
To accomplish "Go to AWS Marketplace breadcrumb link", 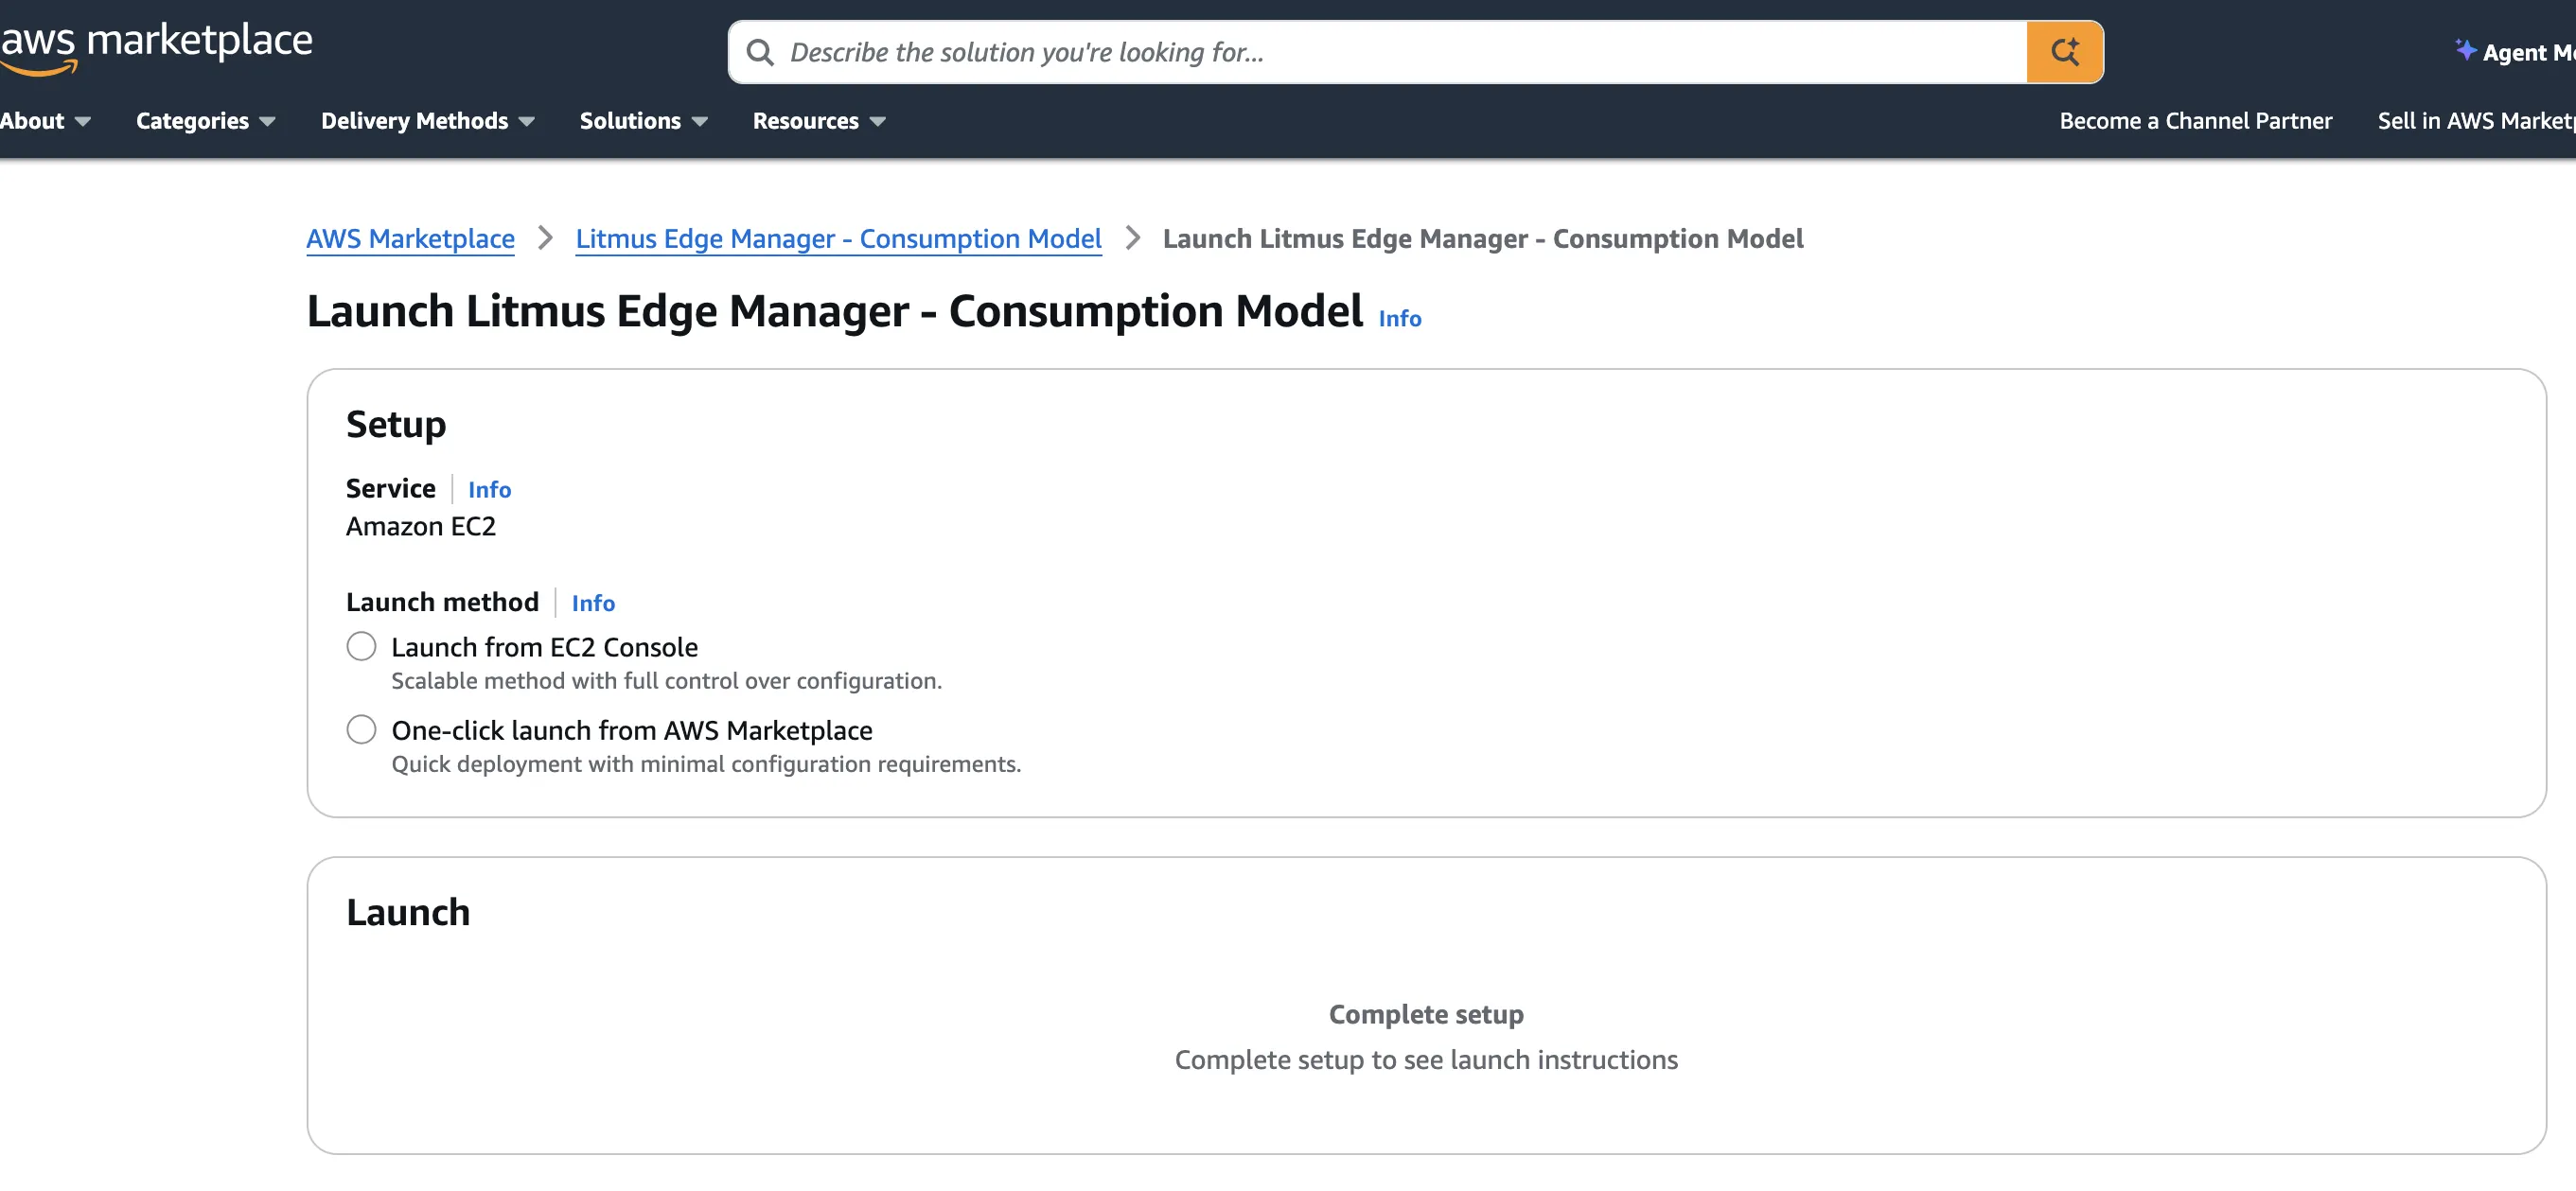I will tap(410, 238).
